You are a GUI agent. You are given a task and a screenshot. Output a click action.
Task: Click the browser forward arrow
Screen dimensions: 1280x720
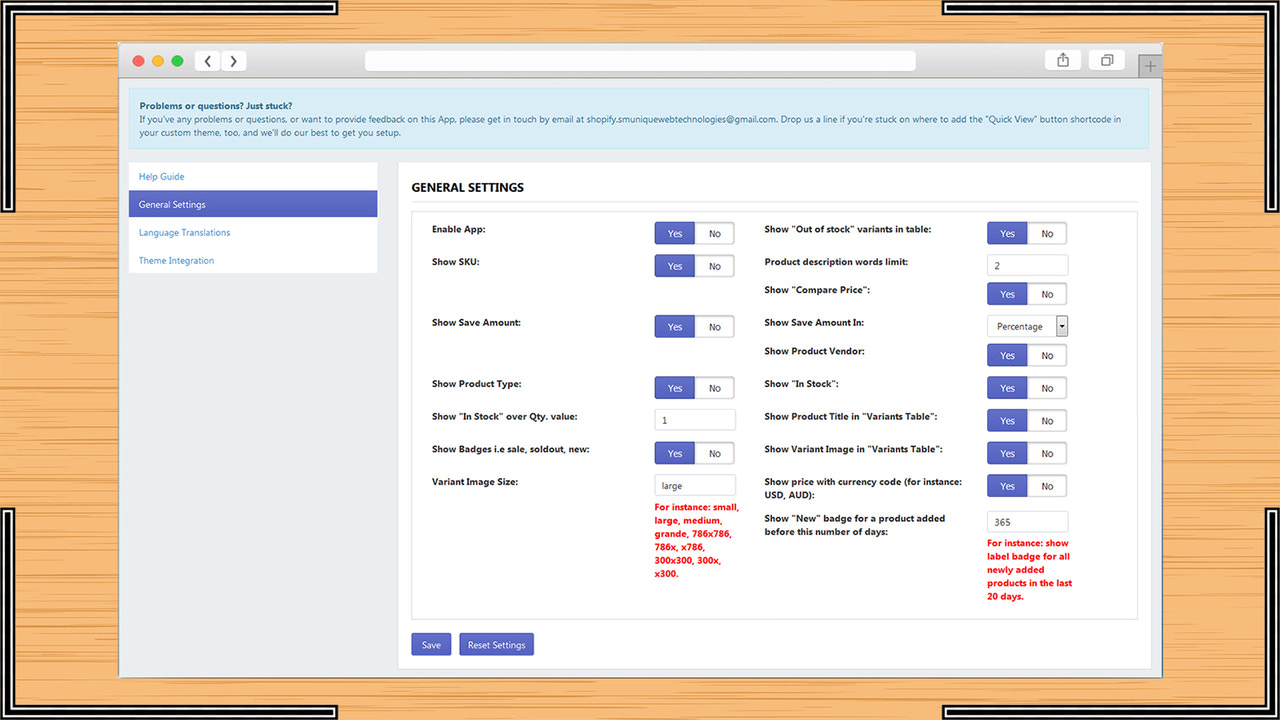tap(233, 60)
